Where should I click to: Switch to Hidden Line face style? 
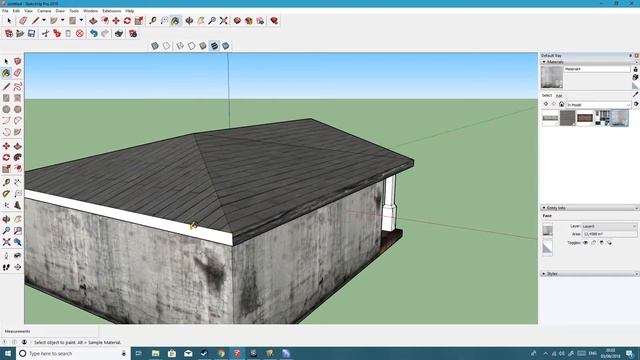tap(191, 46)
